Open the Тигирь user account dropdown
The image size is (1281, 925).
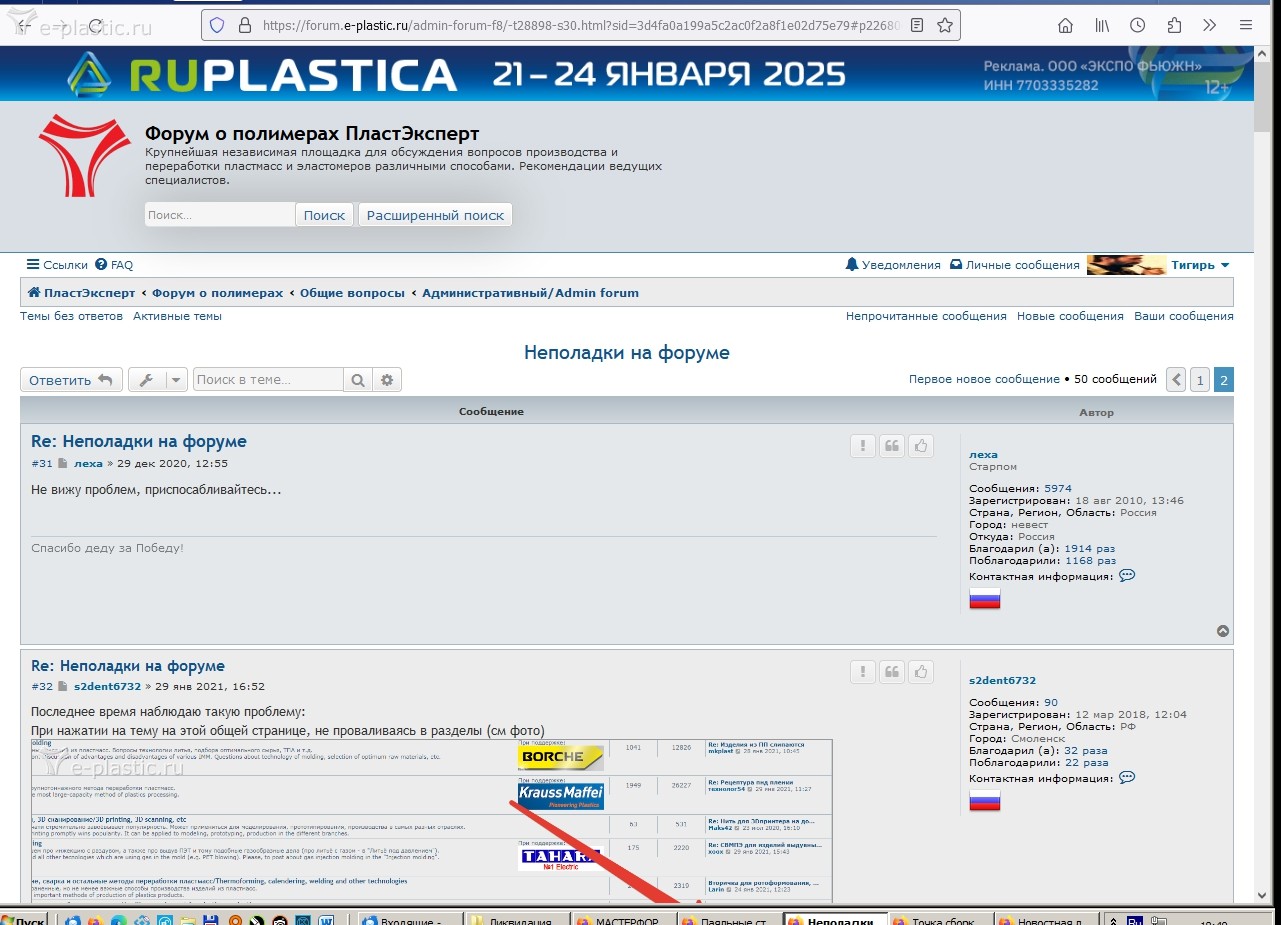(1200, 265)
